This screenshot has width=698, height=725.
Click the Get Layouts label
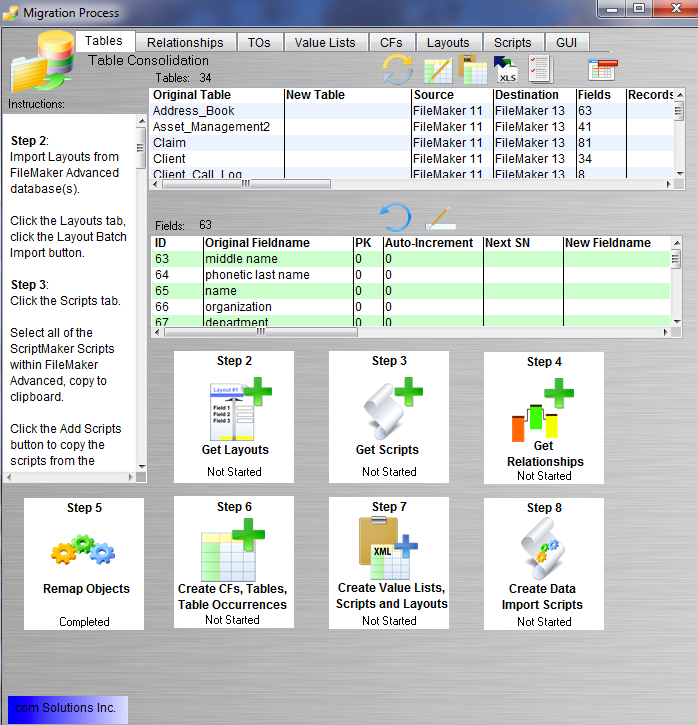coord(235,449)
